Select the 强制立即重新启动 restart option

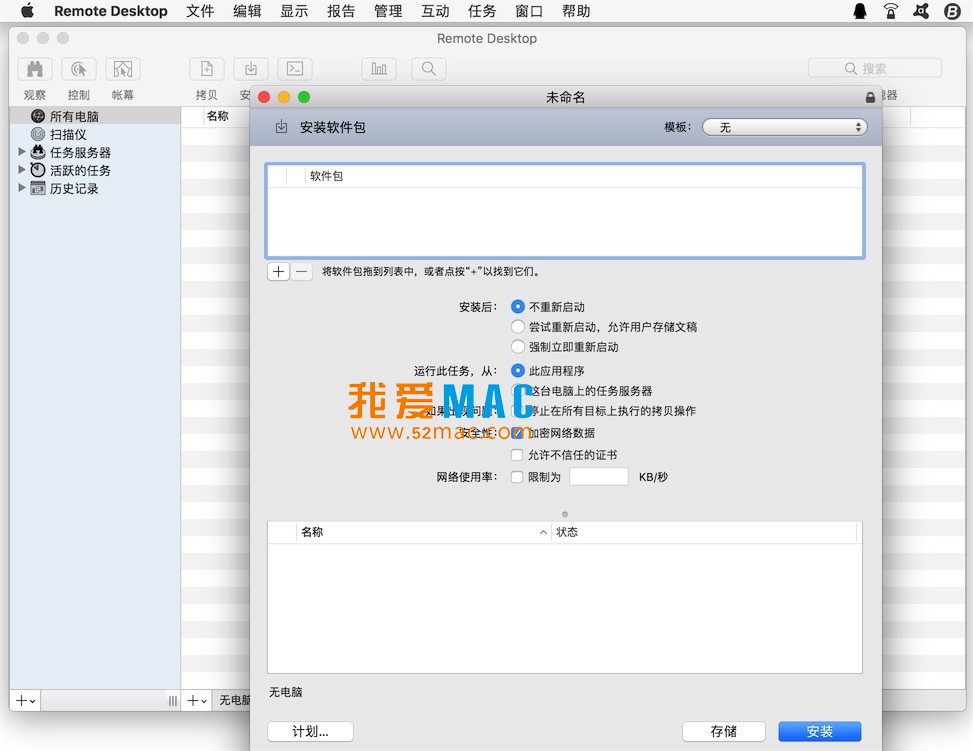click(518, 347)
